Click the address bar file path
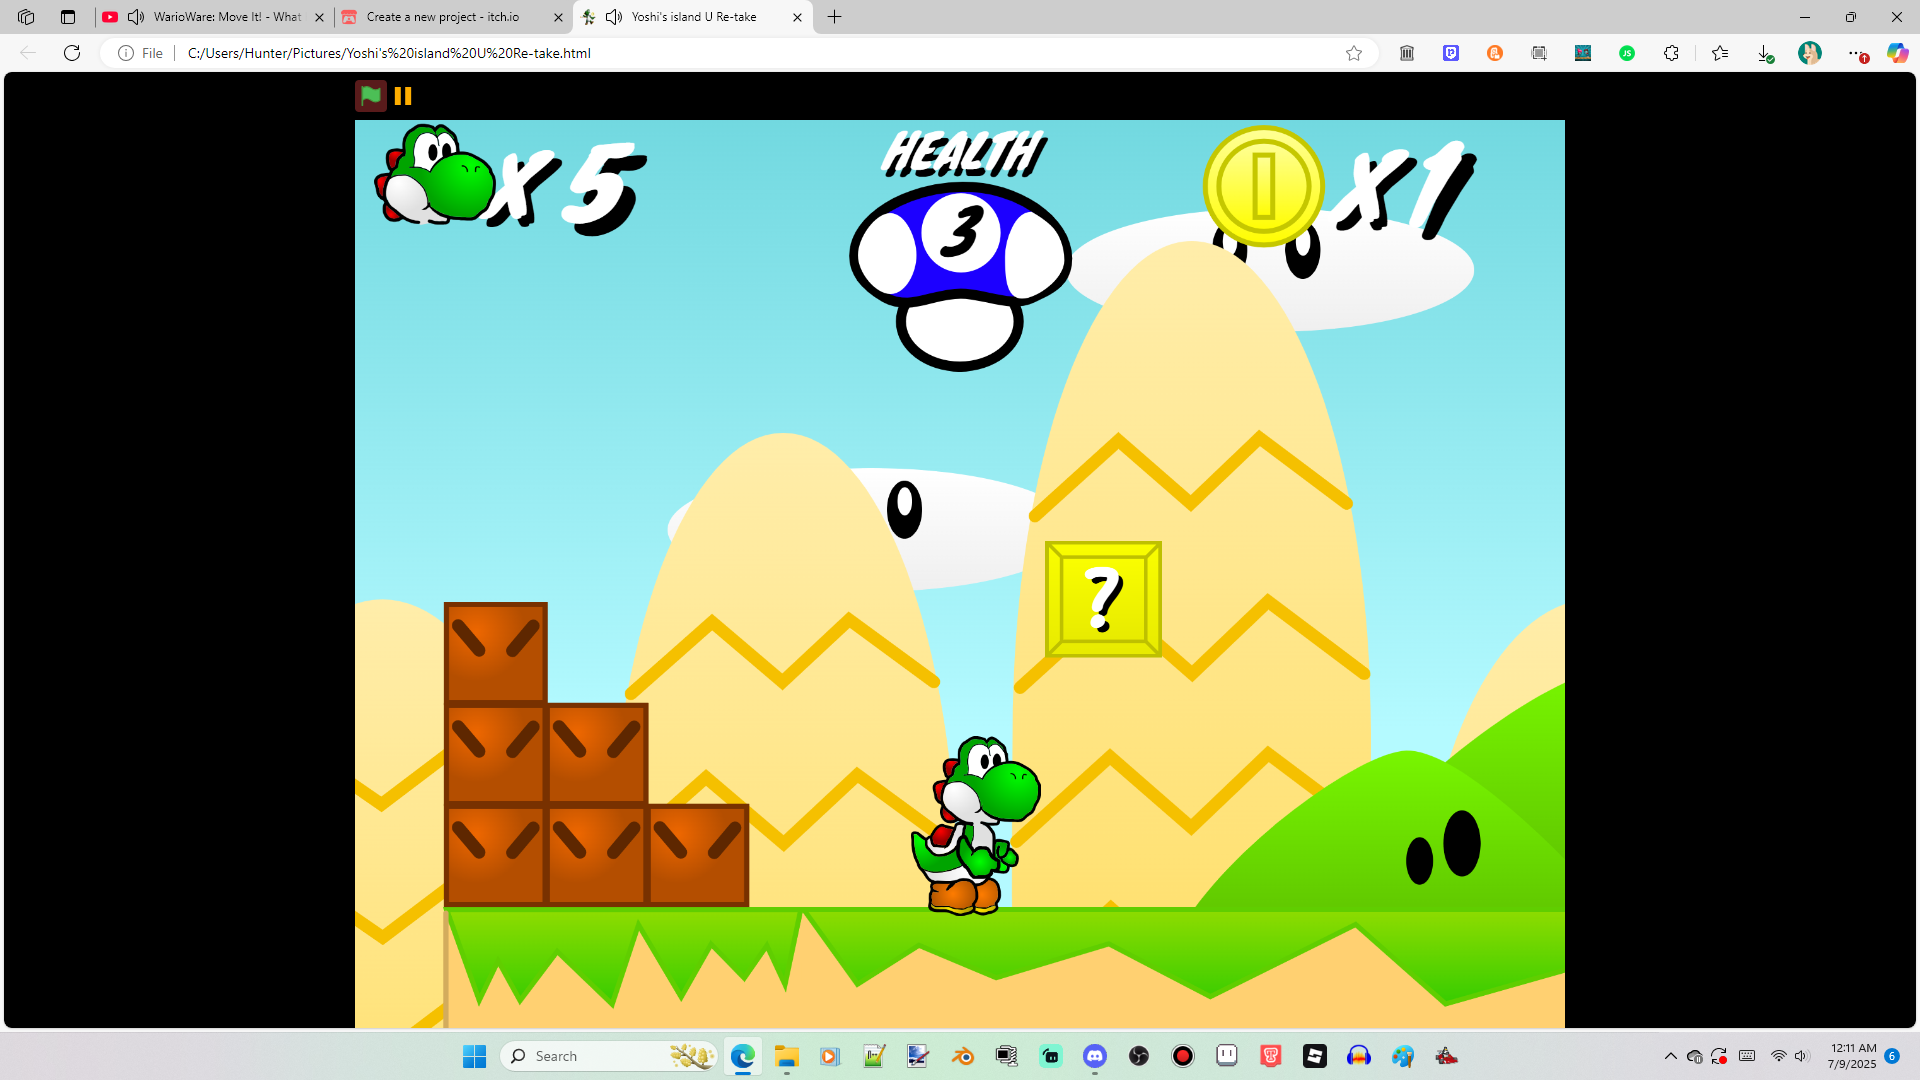 tap(389, 53)
